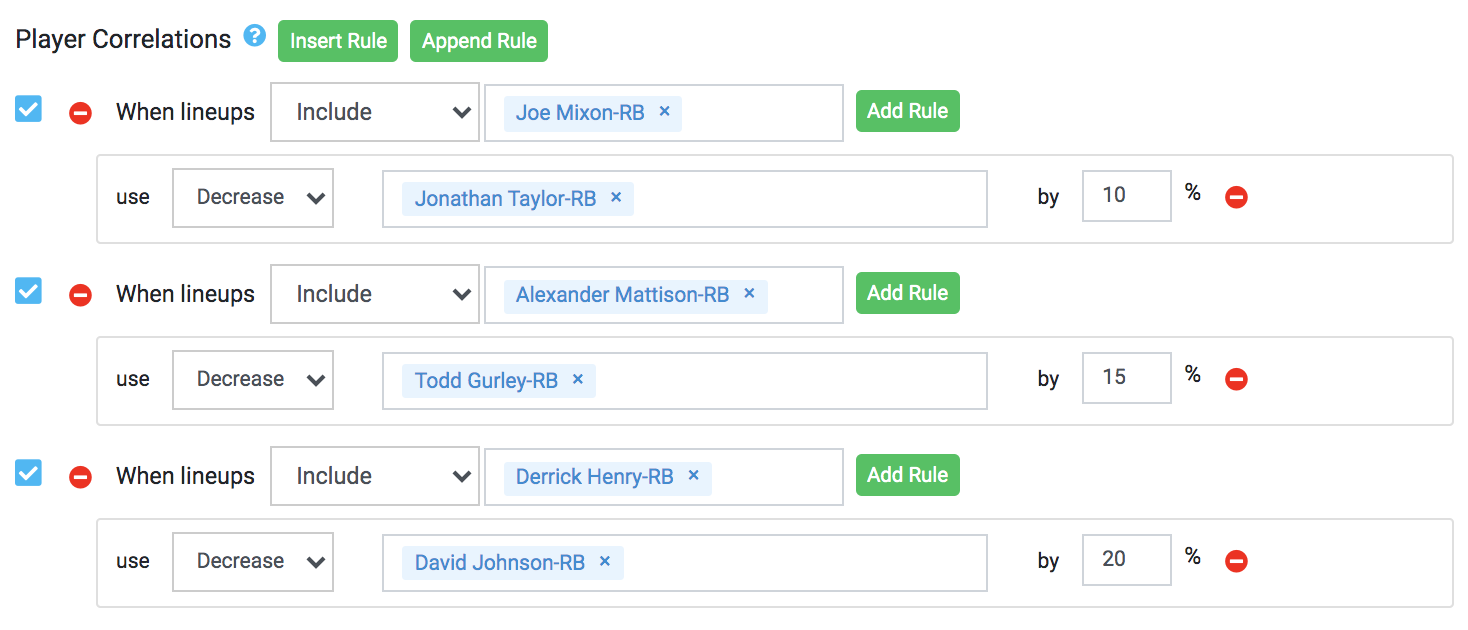The image size is (1468, 630).
Task: Delete the David Johnson decrease sub-rule
Action: tap(1236, 561)
